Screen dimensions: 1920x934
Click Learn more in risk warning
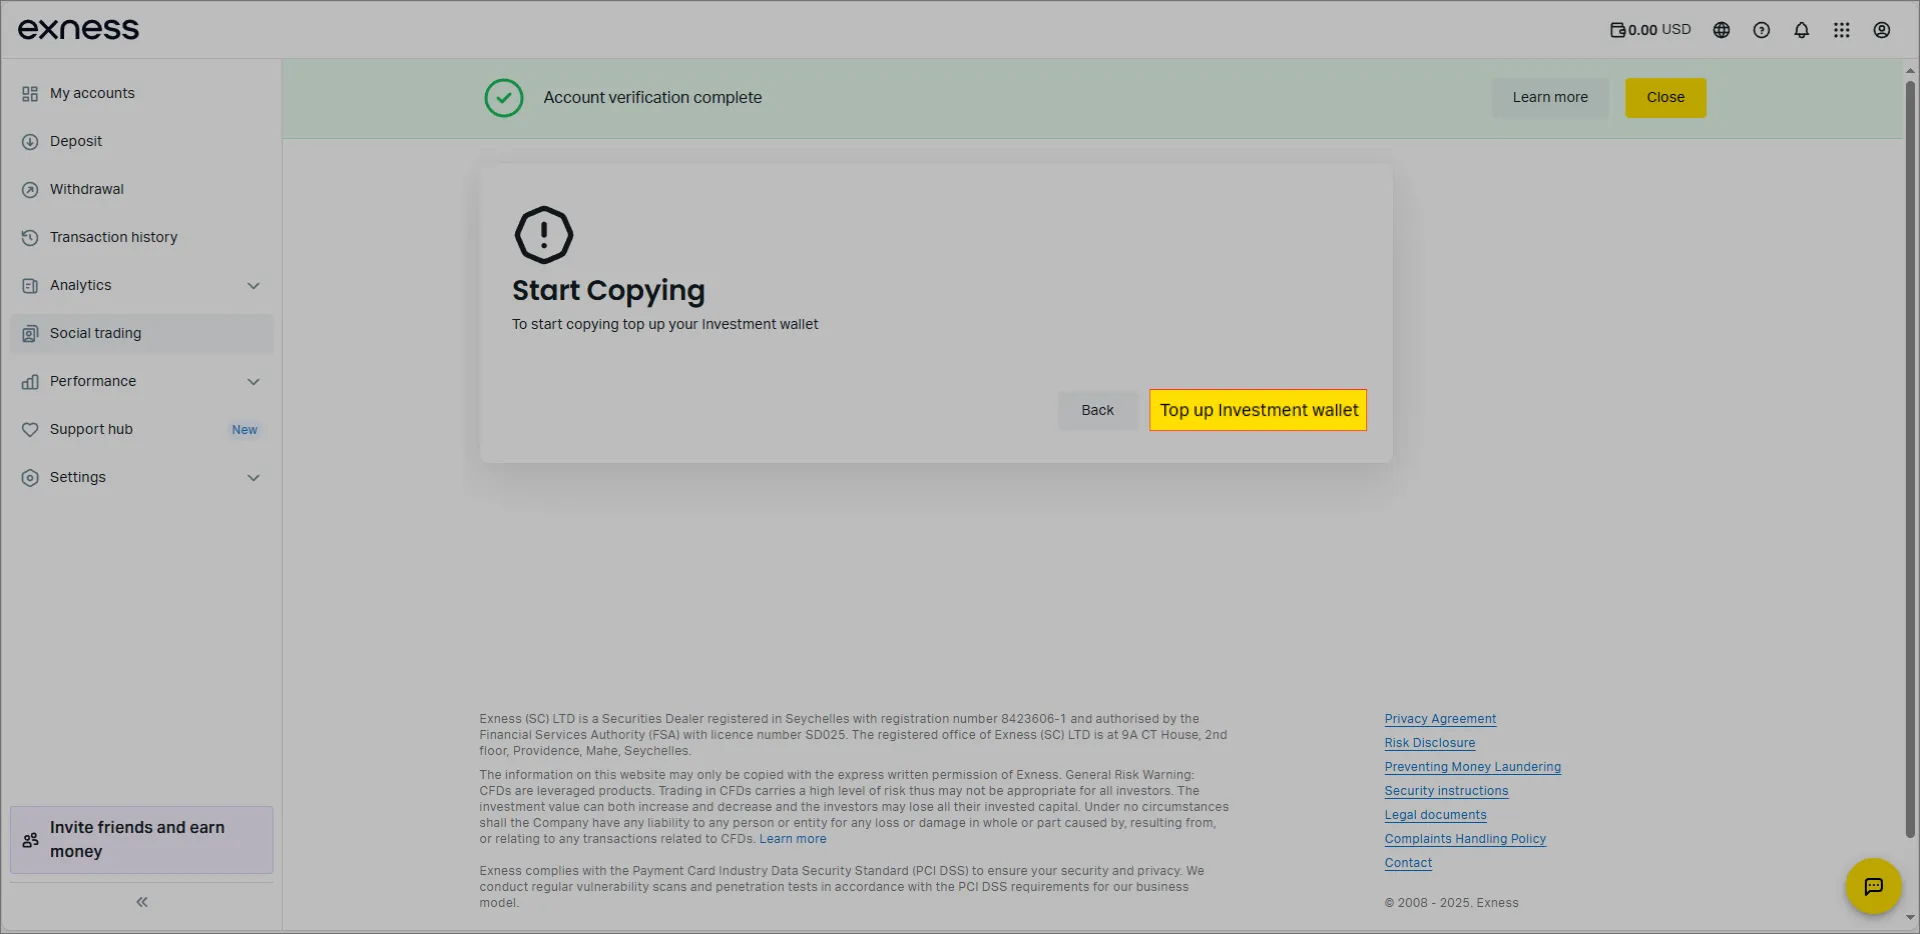pos(792,839)
